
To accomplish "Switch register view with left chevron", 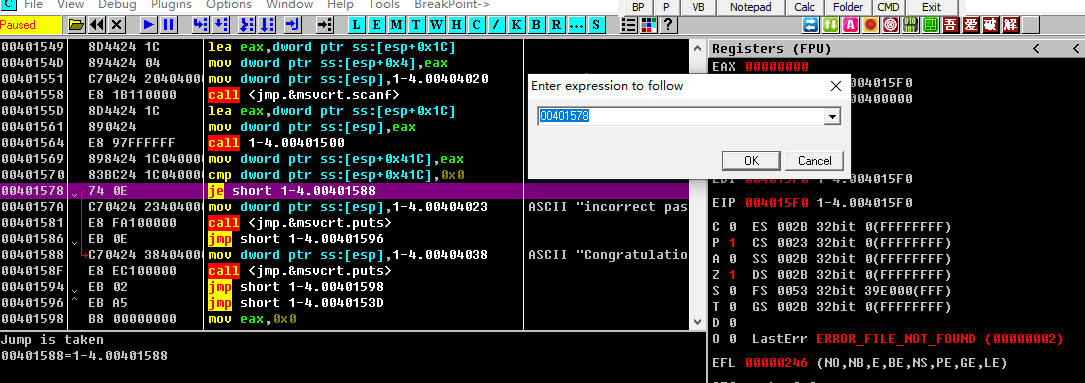I will [1036, 48].
